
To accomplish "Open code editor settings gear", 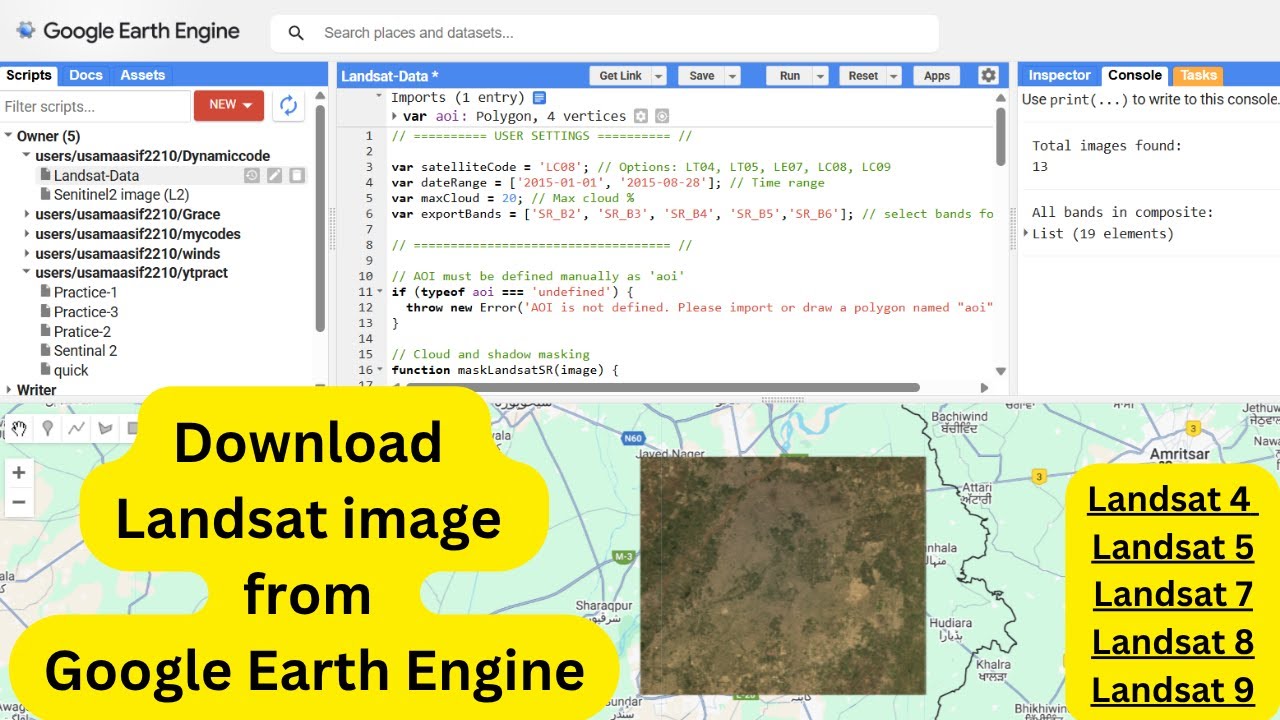I will coord(988,75).
